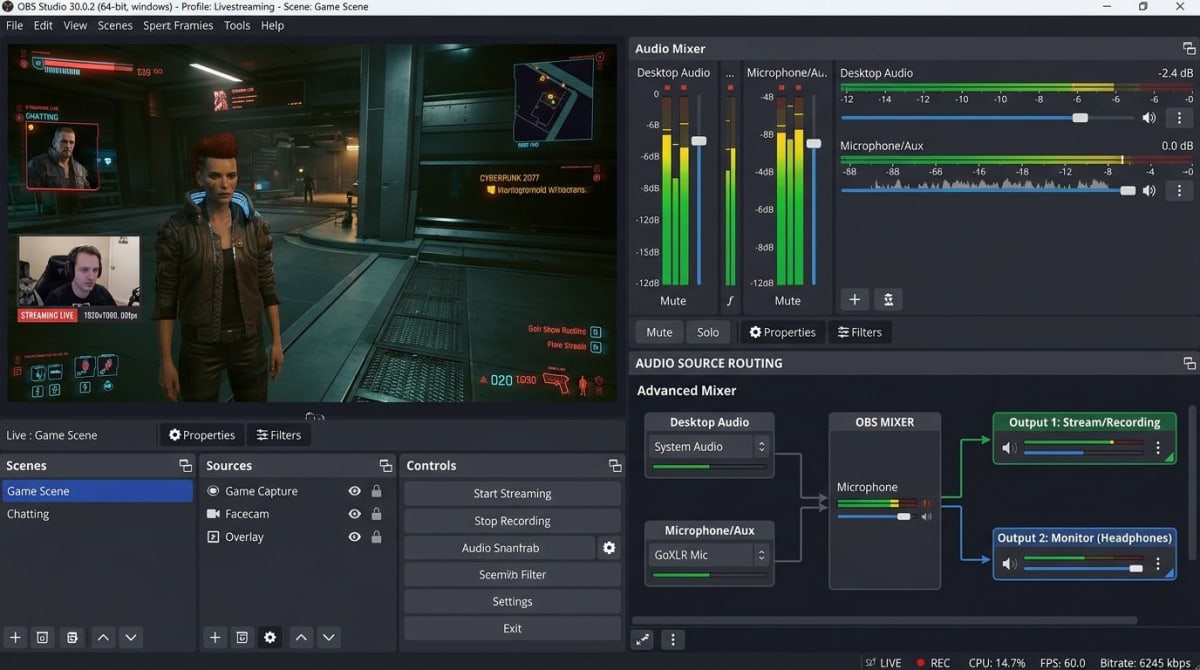1200x670 pixels.
Task: Pop out the Audio Mixer dock
Action: (1189, 49)
